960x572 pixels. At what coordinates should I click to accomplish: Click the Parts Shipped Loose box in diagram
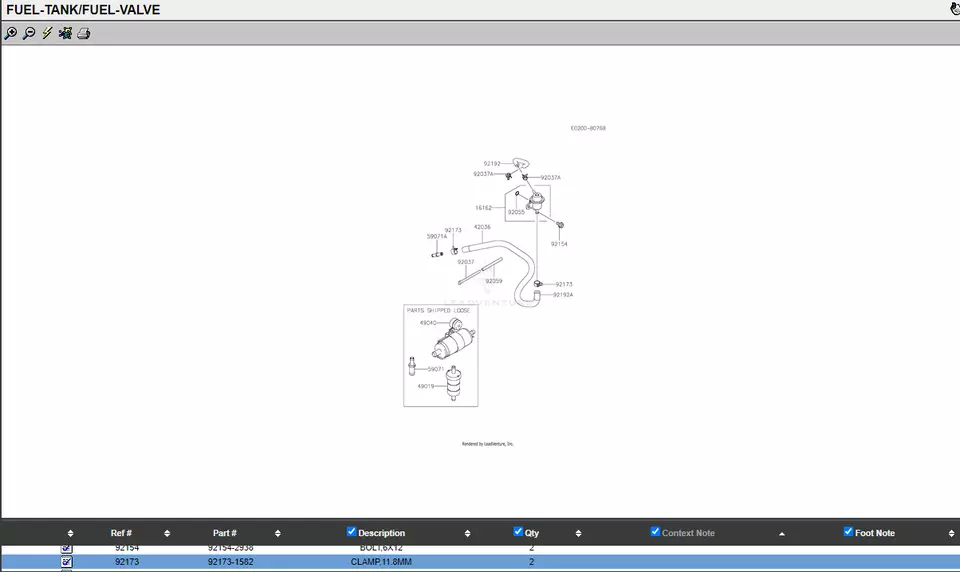[x=440, y=355]
